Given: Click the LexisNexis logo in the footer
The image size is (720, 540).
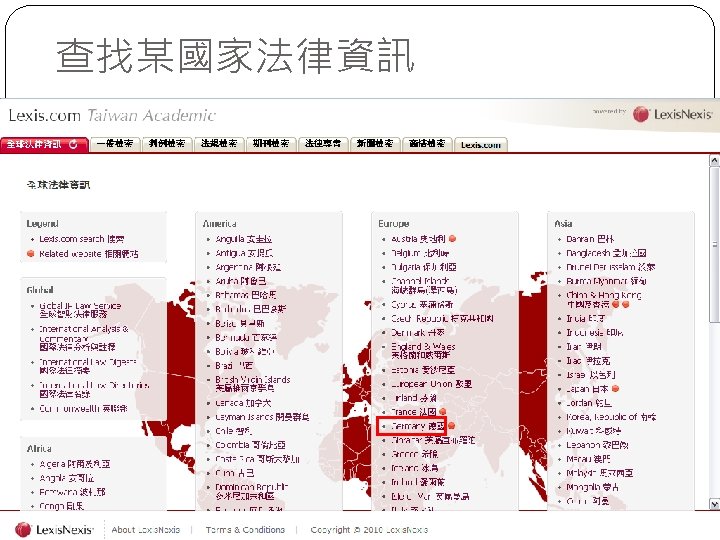Looking at the screenshot, I should (54, 529).
